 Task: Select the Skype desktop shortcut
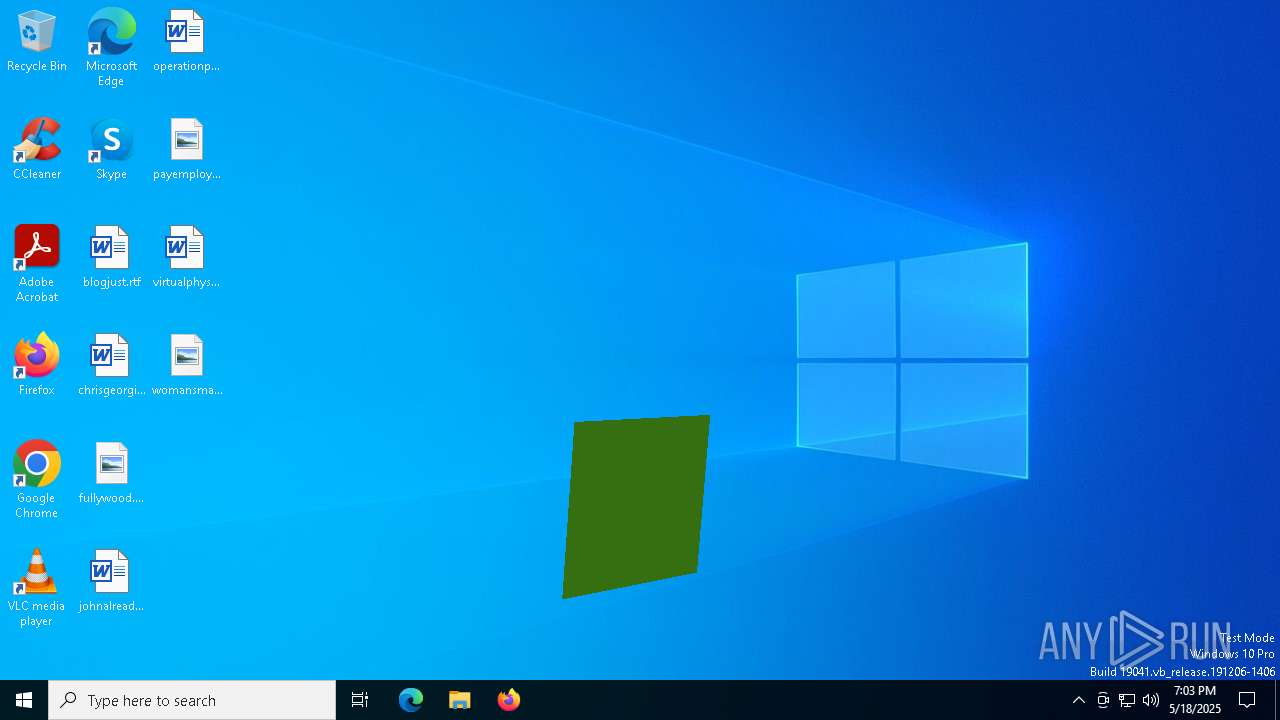point(111,149)
